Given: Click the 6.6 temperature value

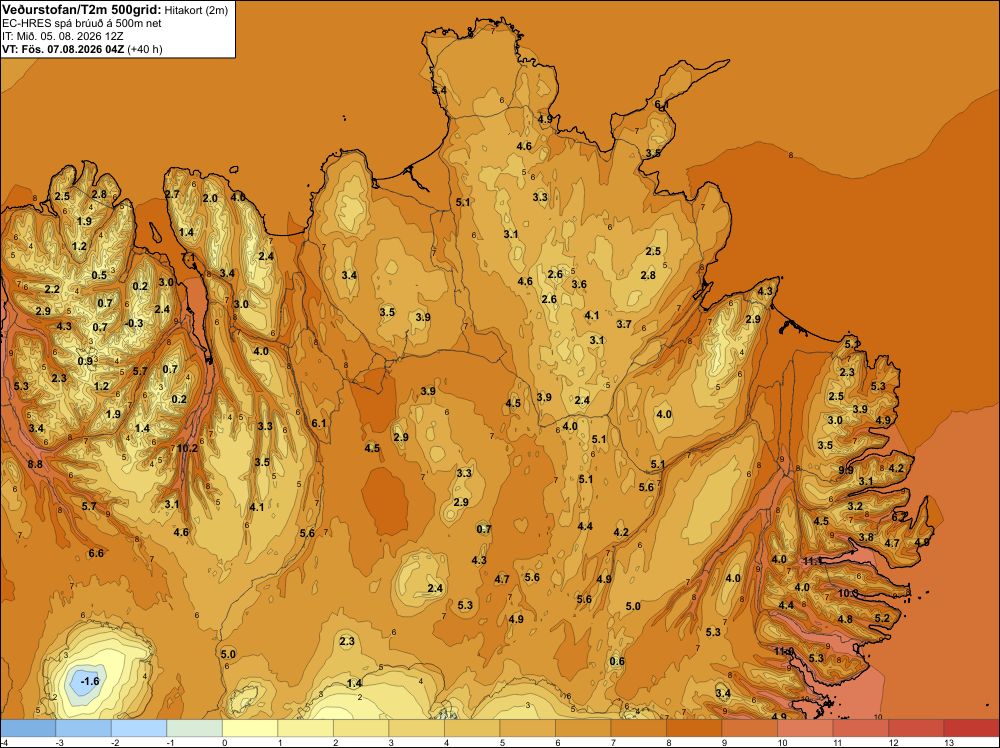Looking at the screenshot, I should click(96, 553).
